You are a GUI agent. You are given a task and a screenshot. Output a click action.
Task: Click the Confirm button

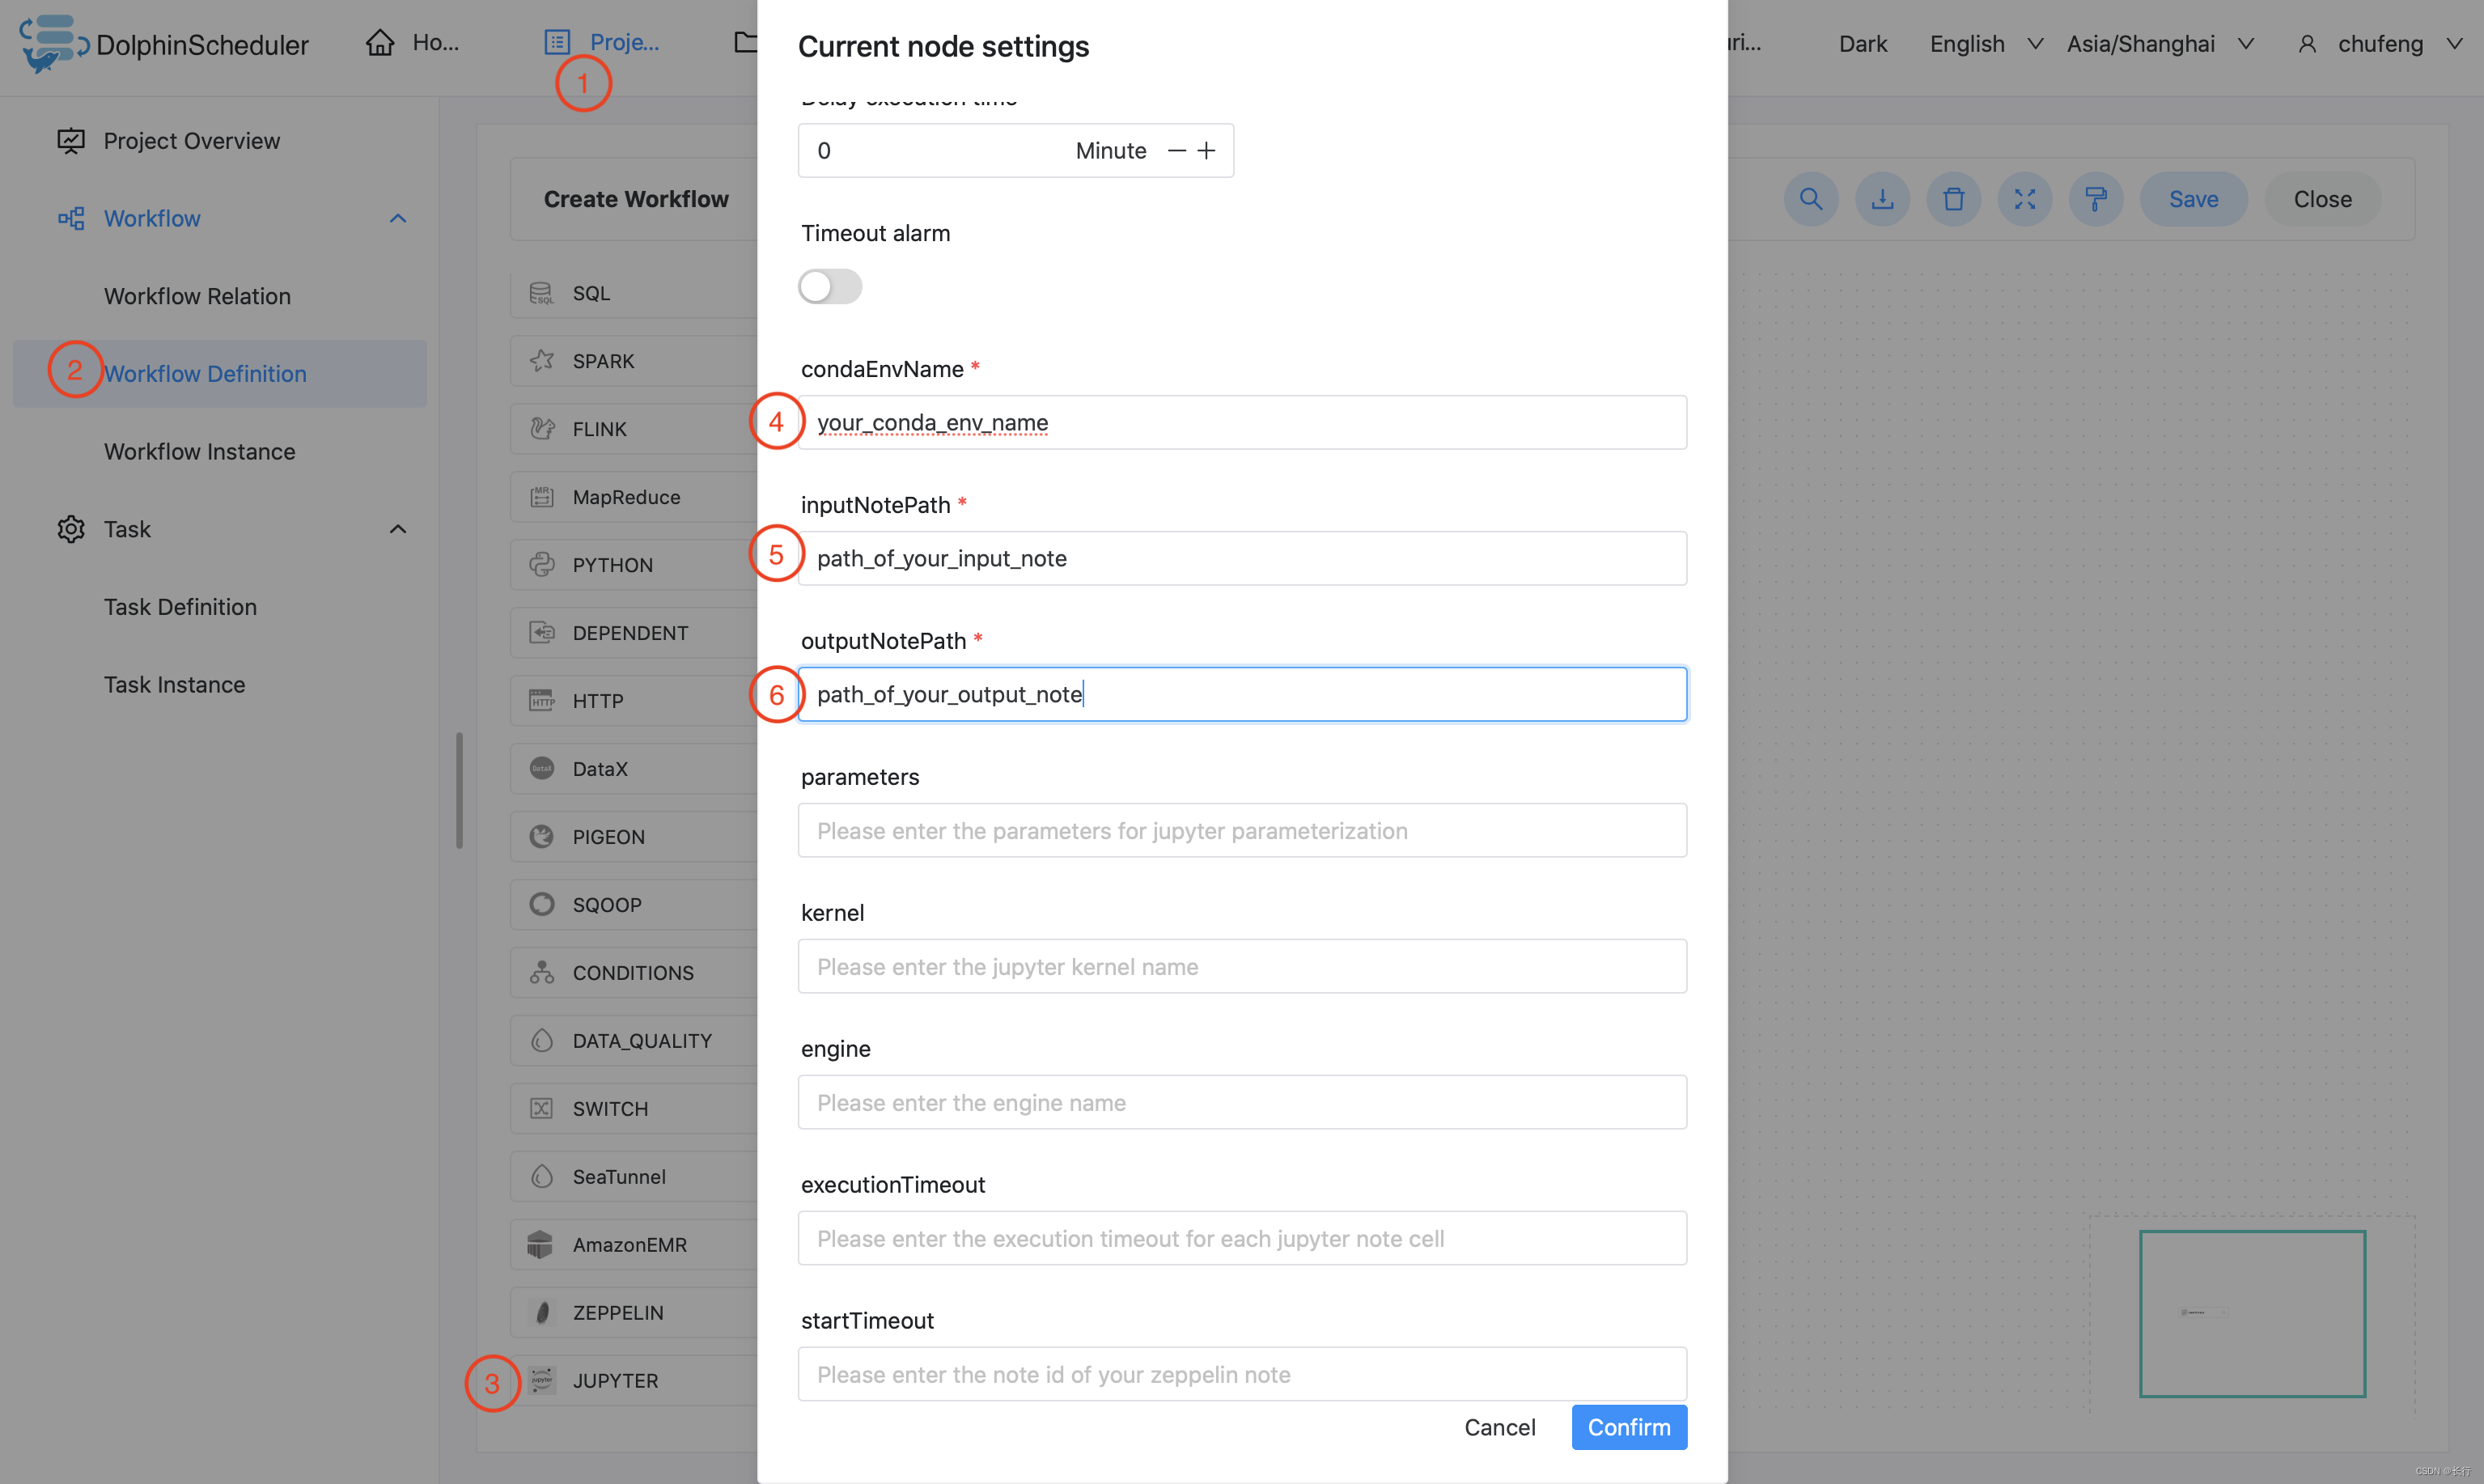[1627, 1426]
